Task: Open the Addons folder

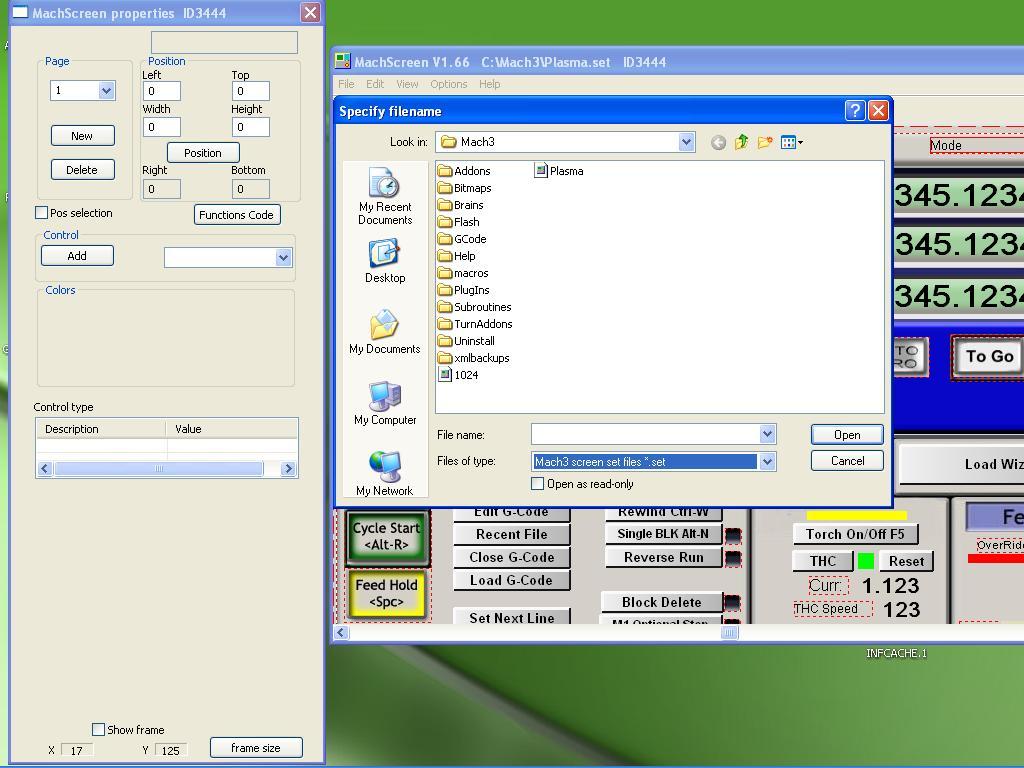Action: tap(464, 171)
